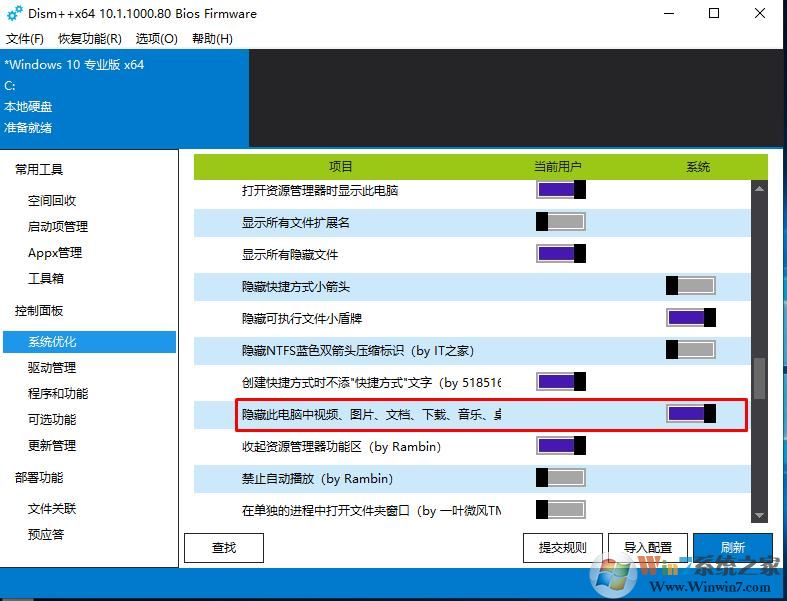This screenshot has height=601, width=787.
Task: Click scrollbar down arrow in options list
Action: click(759, 515)
